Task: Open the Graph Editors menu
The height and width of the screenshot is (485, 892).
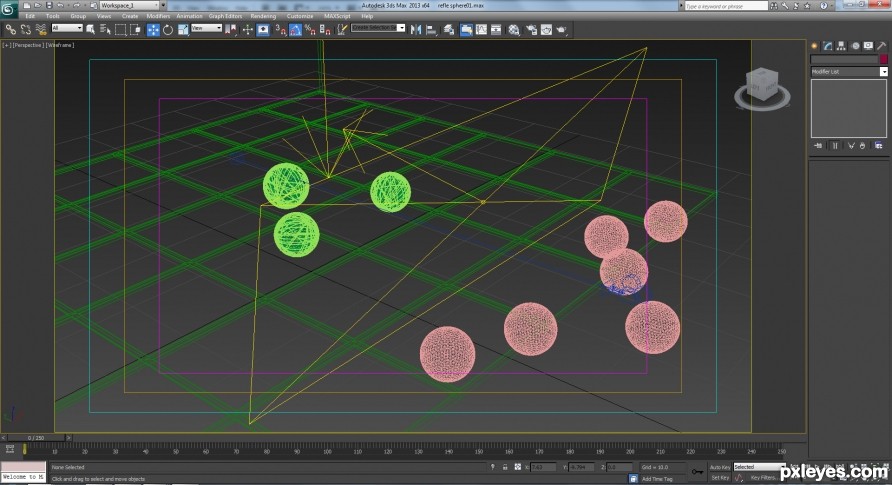Action: coord(225,16)
